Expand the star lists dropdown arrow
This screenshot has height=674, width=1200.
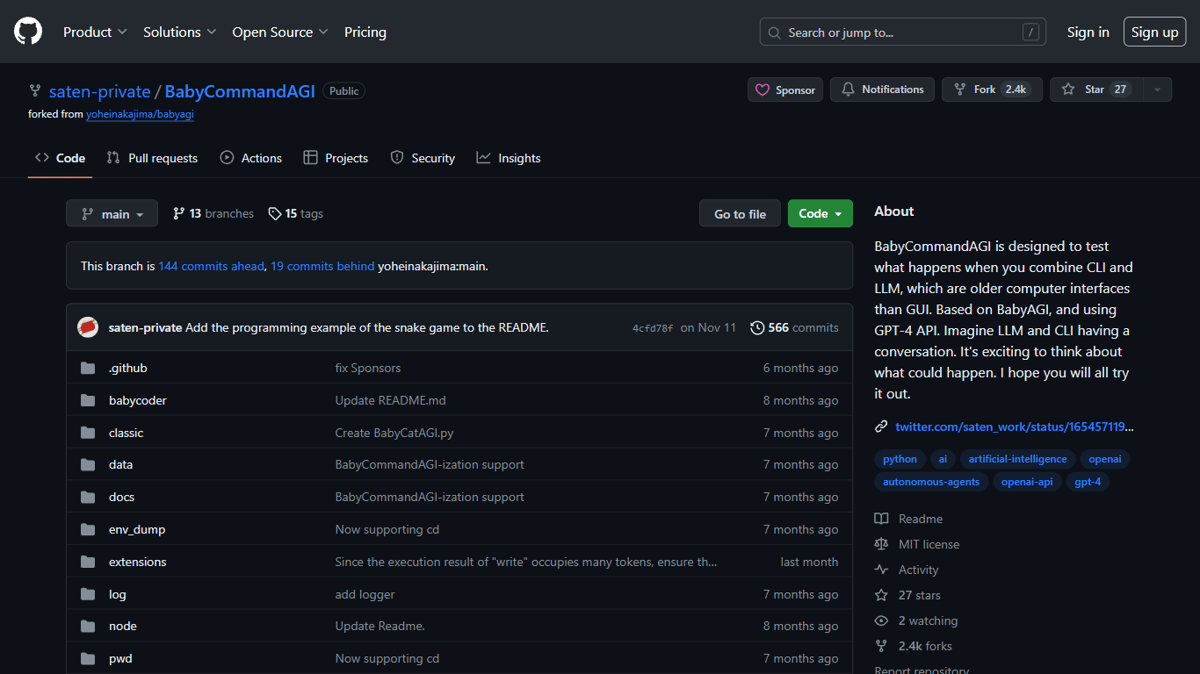[x=1157, y=90]
